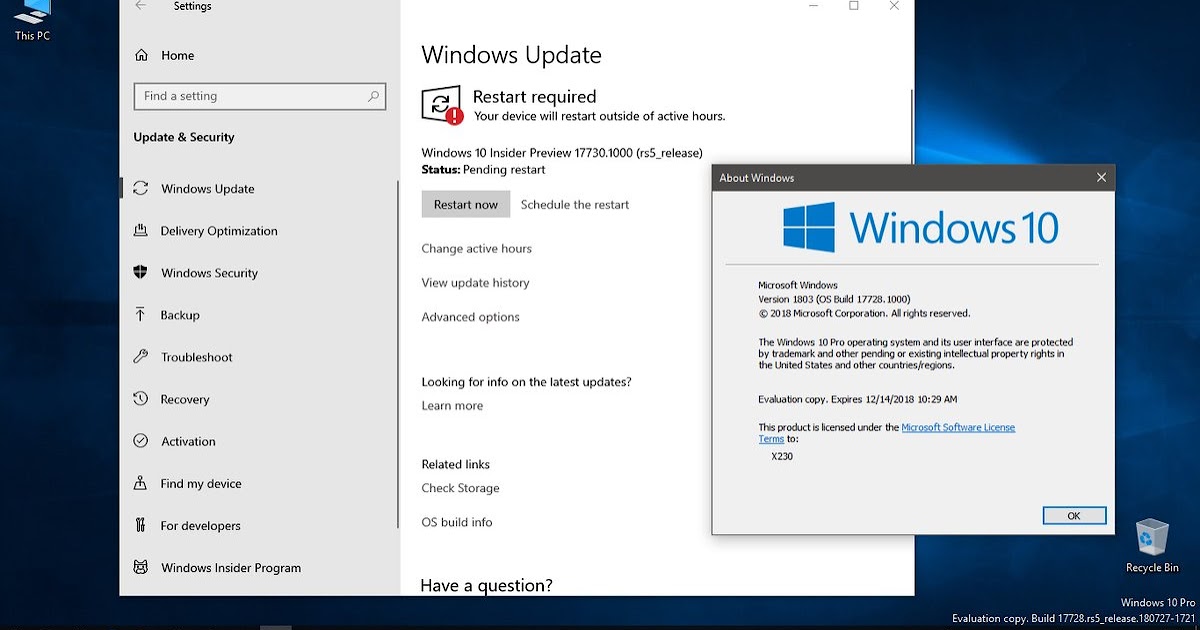Select the Troubleshoot wrench icon
Image resolution: width=1200 pixels, height=630 pixels.
[x=142, y=357]
